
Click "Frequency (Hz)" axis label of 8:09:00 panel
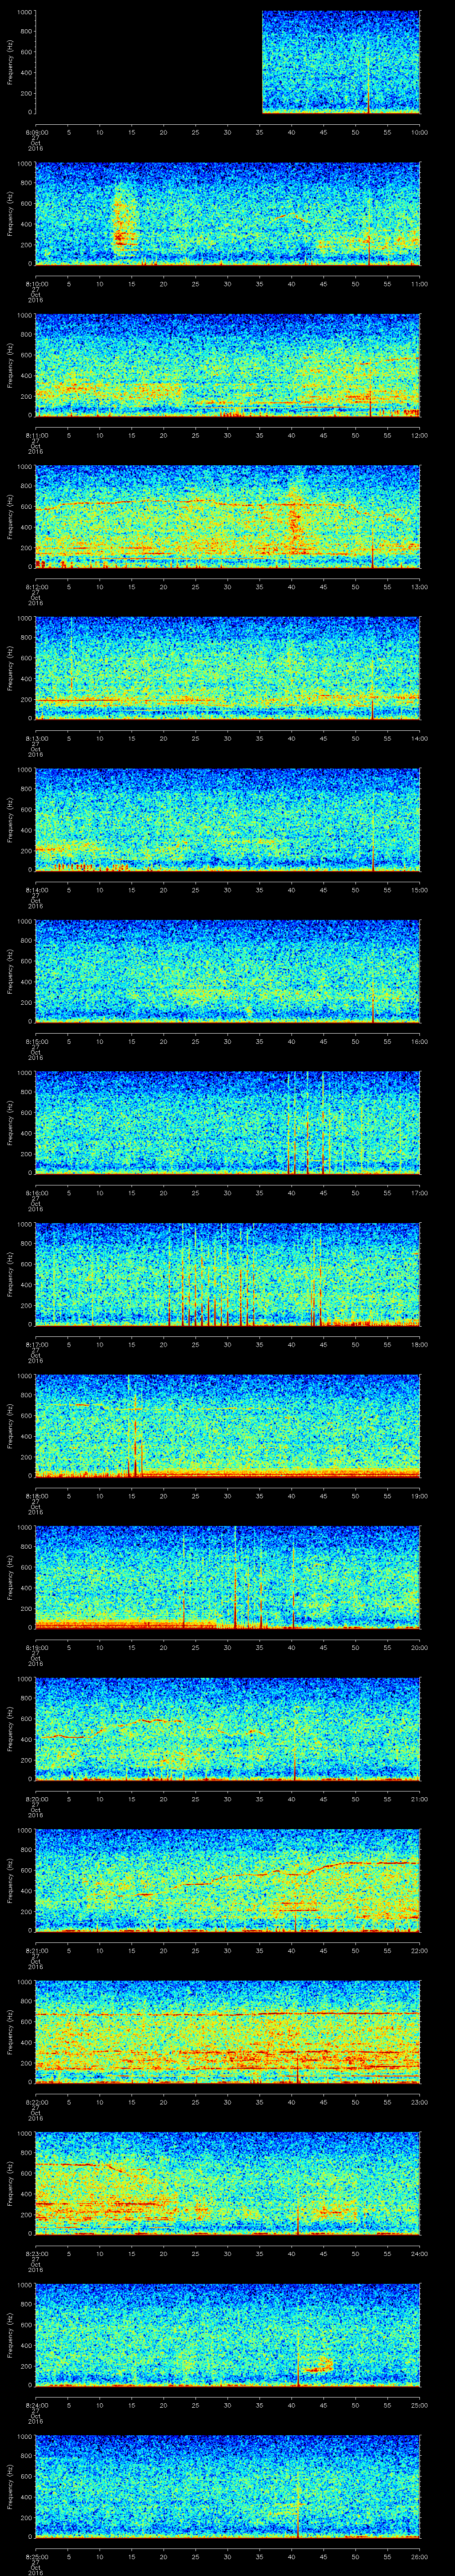10,62
